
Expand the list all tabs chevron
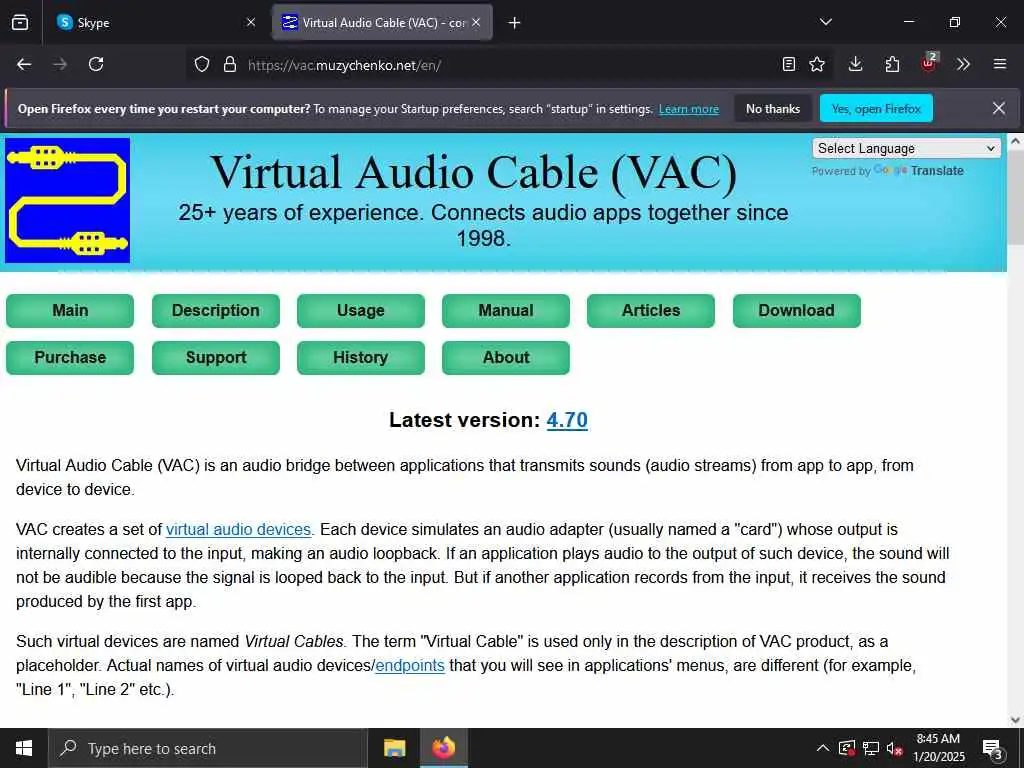pyautogui.click(x=825, y=22)
